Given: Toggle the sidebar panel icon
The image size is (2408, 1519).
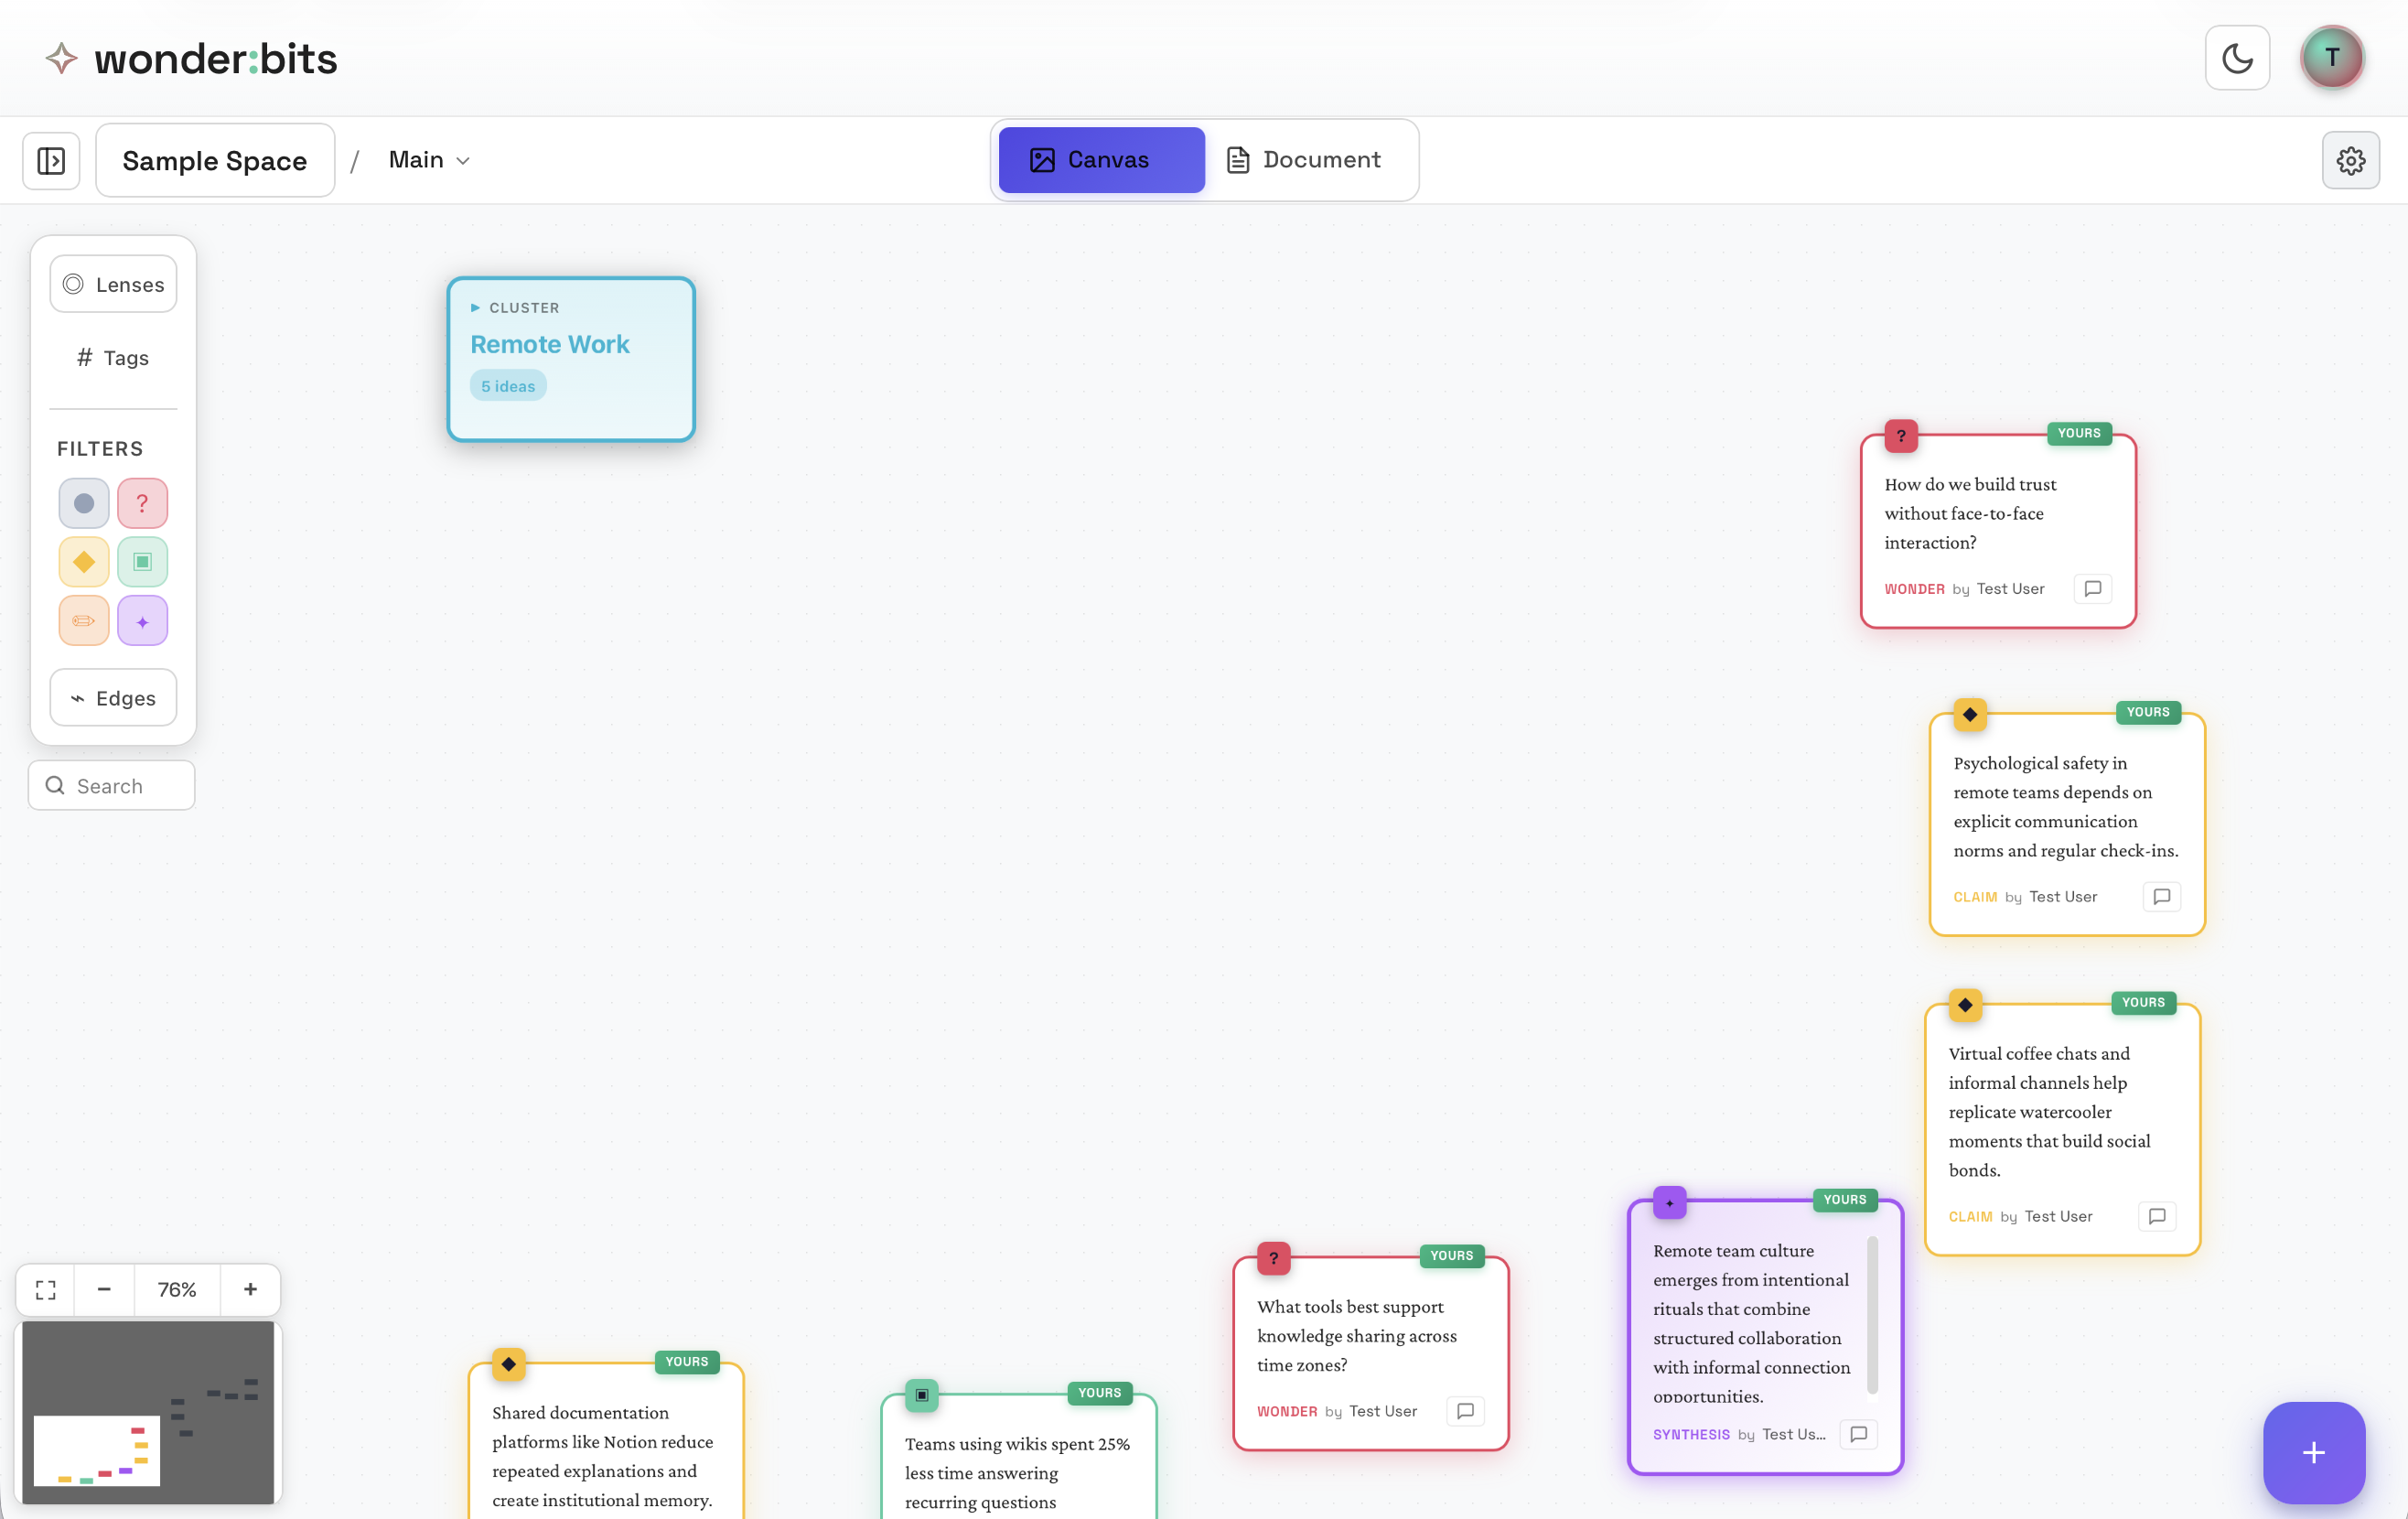Looking at the screenshot, I should click(51, 160).
